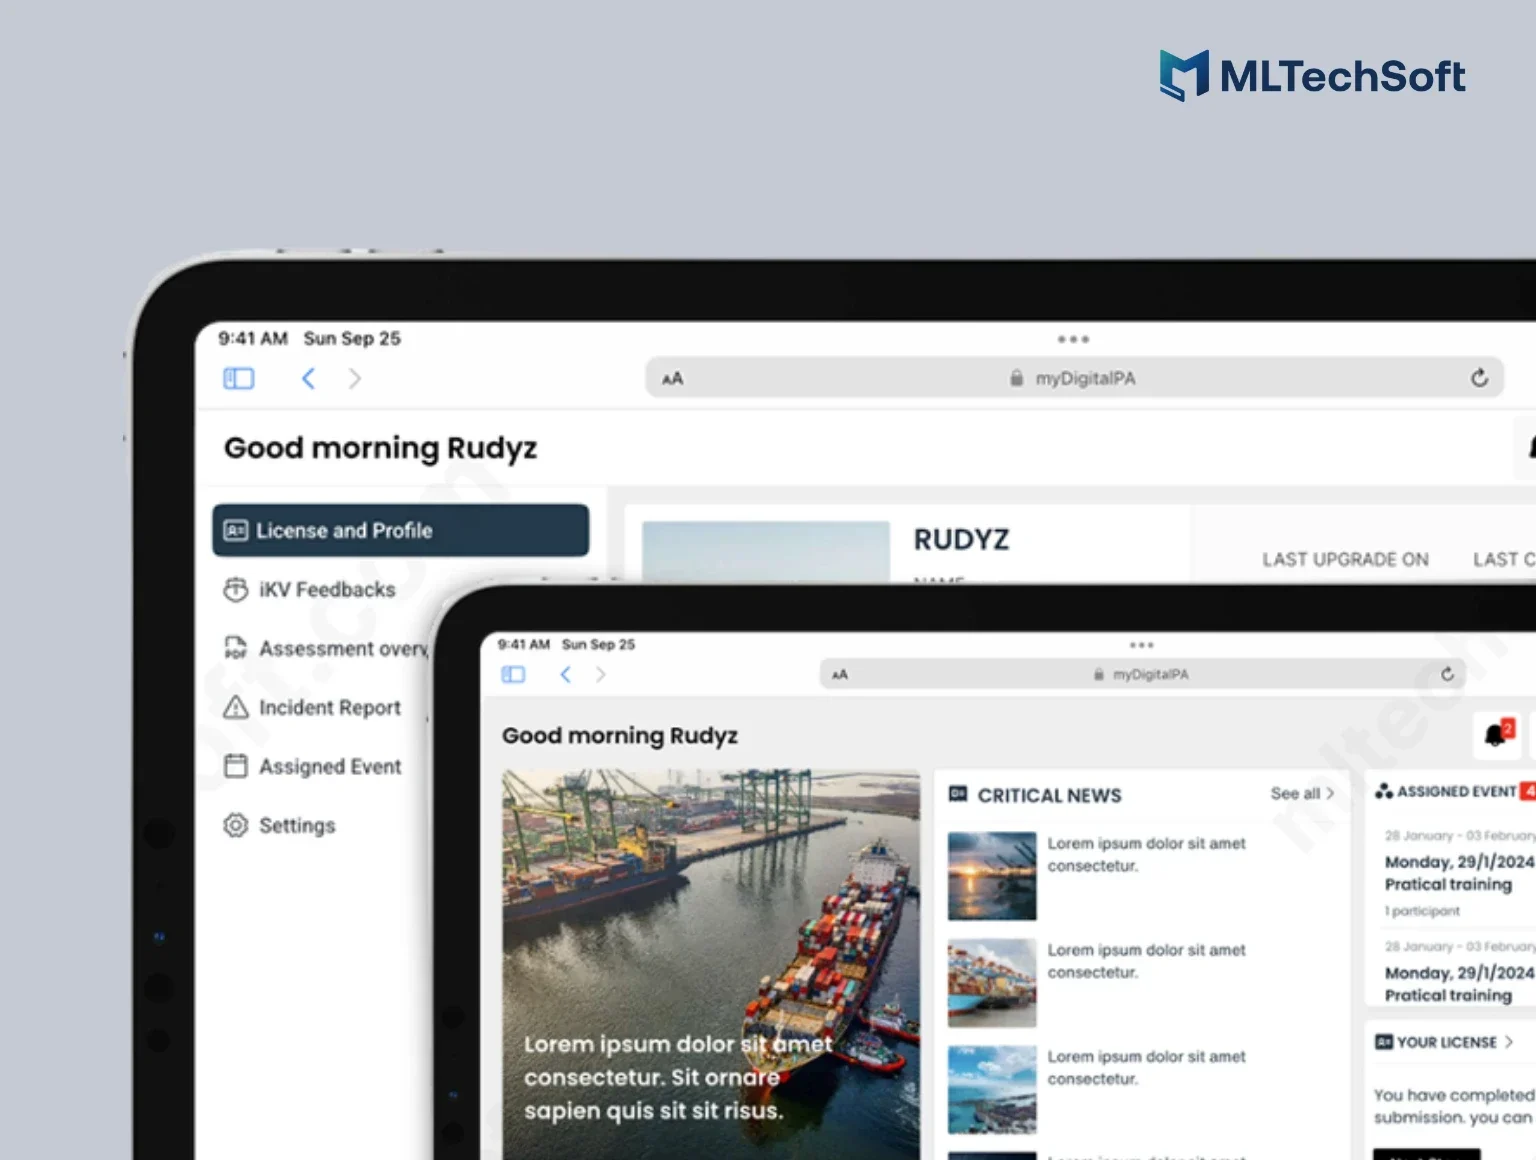
Task: Click the sidebar toggle icon in back browser
Action: click(x=238, y=378)
